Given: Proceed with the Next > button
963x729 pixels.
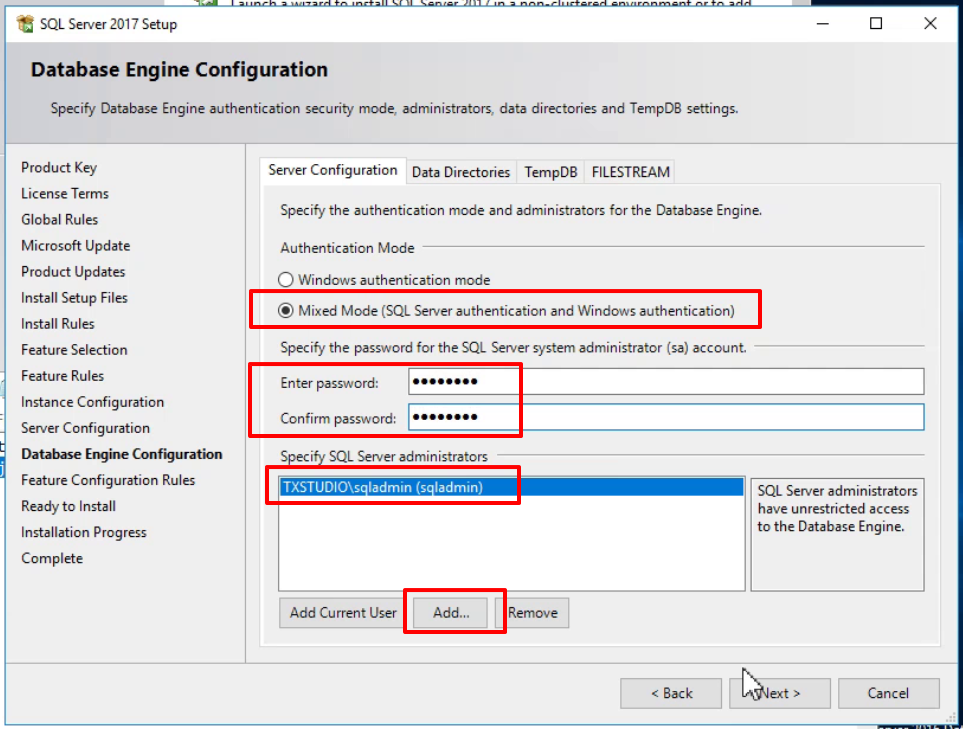Looking at the screenshot, I should point(780,693).
